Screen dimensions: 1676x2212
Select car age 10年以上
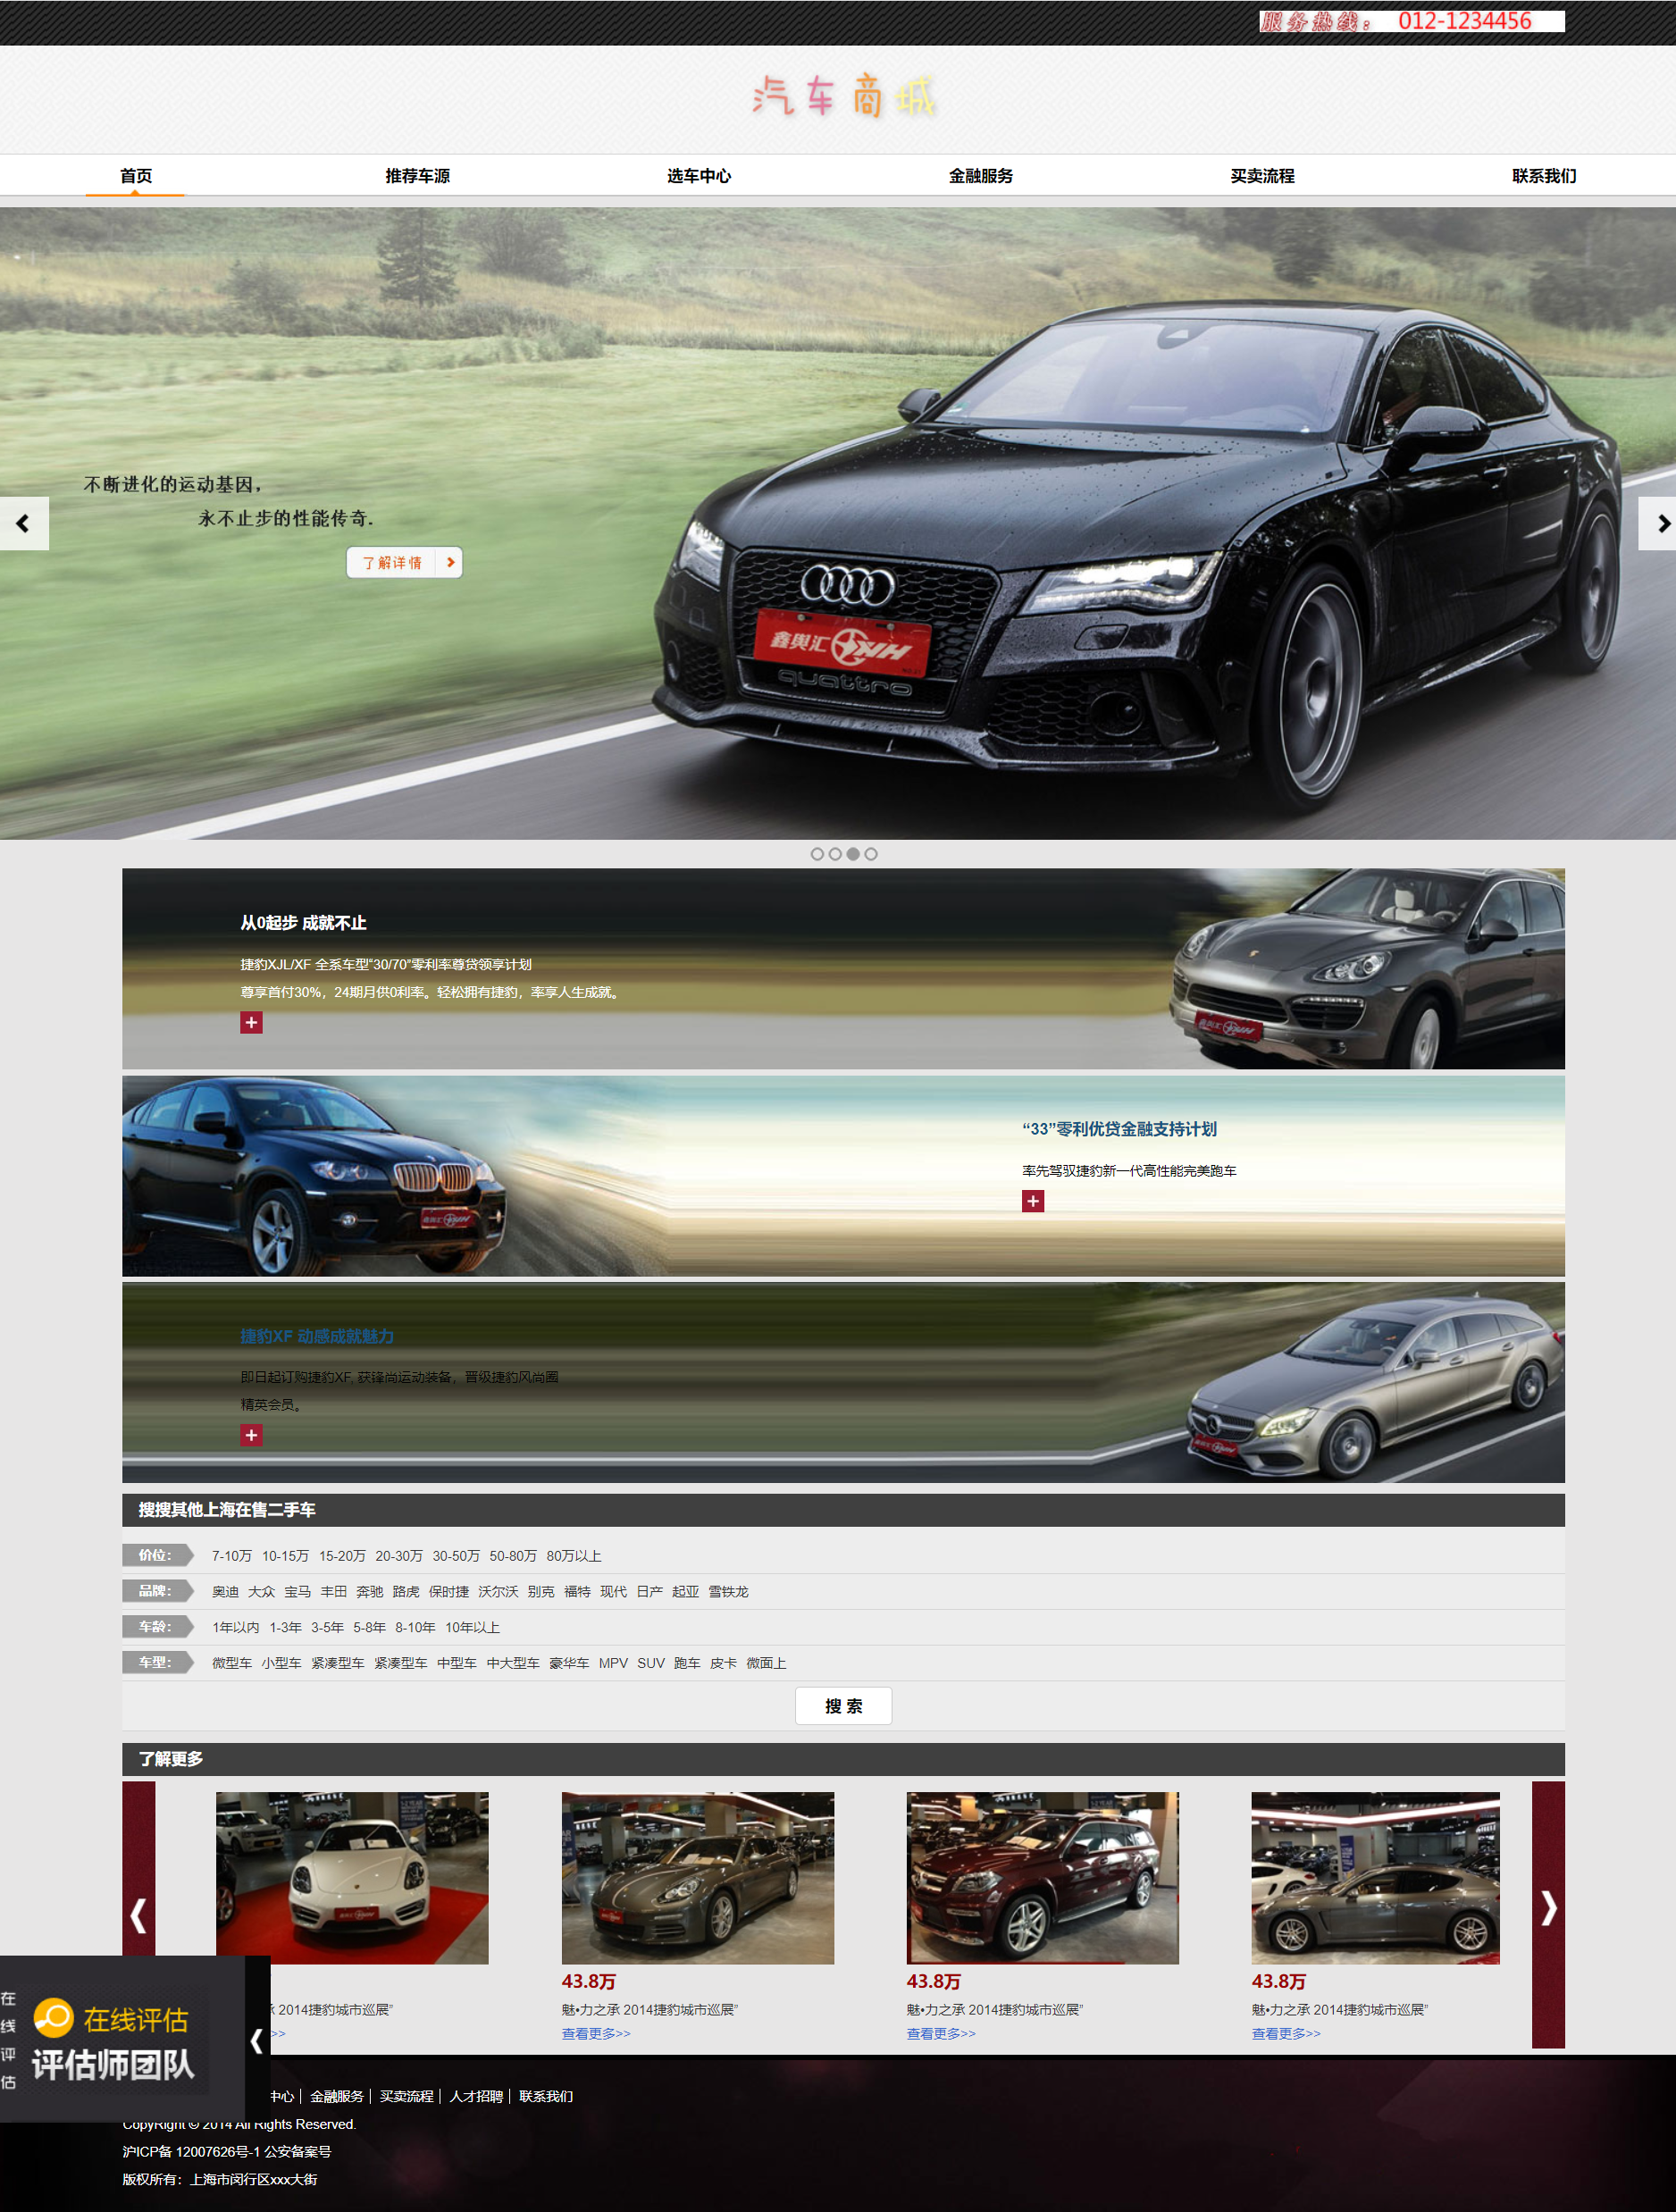pos(472,1628)
